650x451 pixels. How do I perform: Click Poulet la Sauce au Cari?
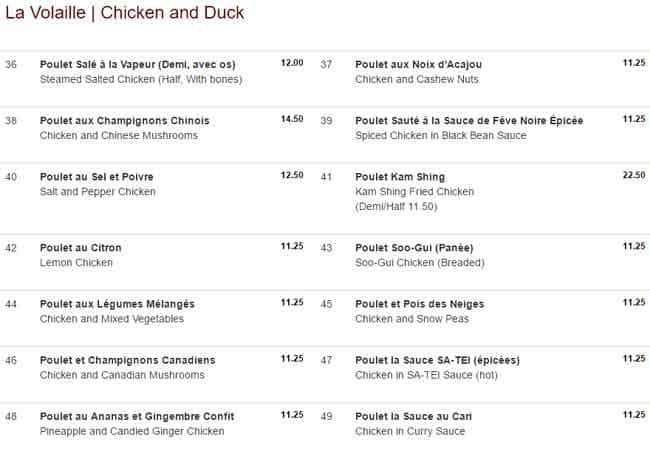click(x=413, y=416)
